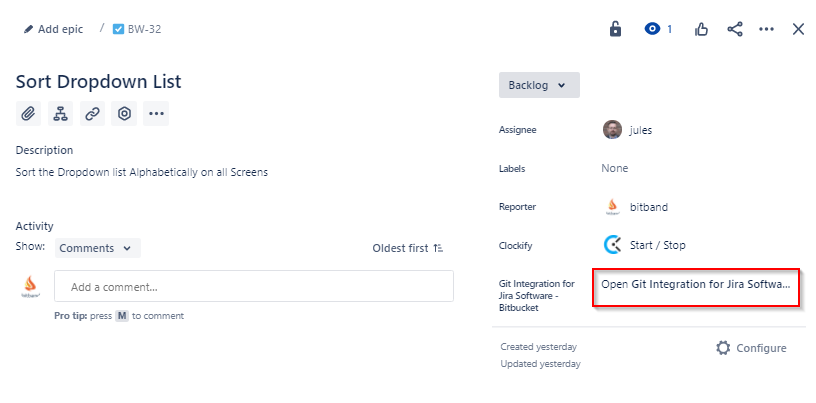
Task: Toggle Oldest first comment sort order
Action: [x=408, y=248]
